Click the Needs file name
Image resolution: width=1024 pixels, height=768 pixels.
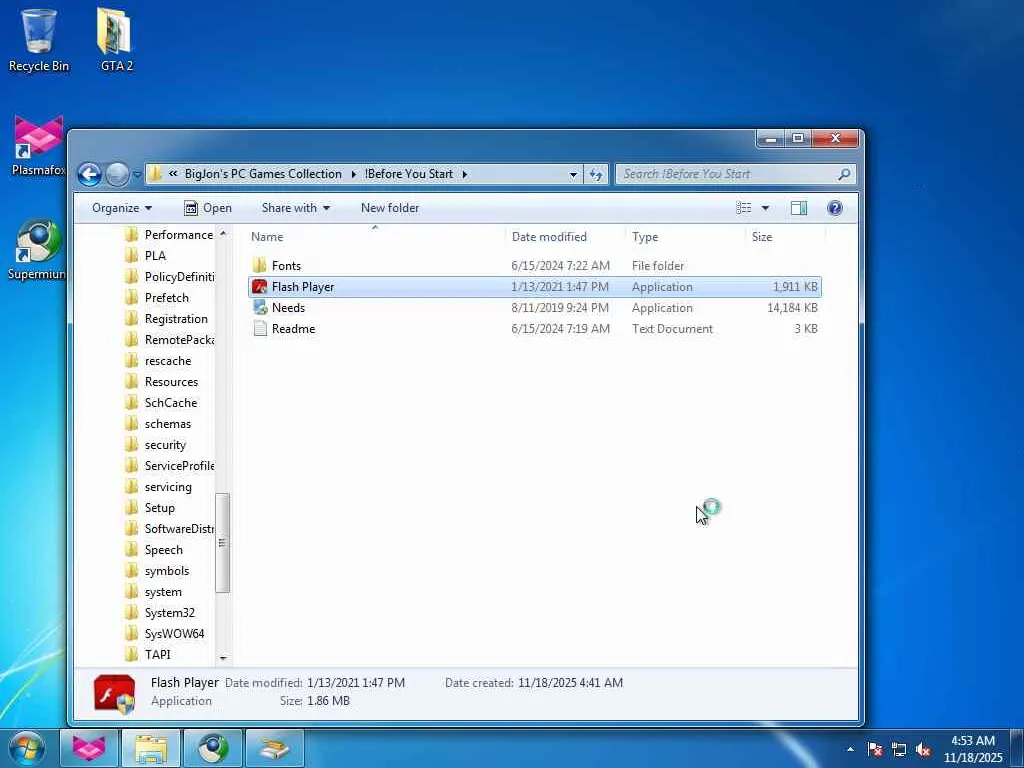tap(288, 308)
